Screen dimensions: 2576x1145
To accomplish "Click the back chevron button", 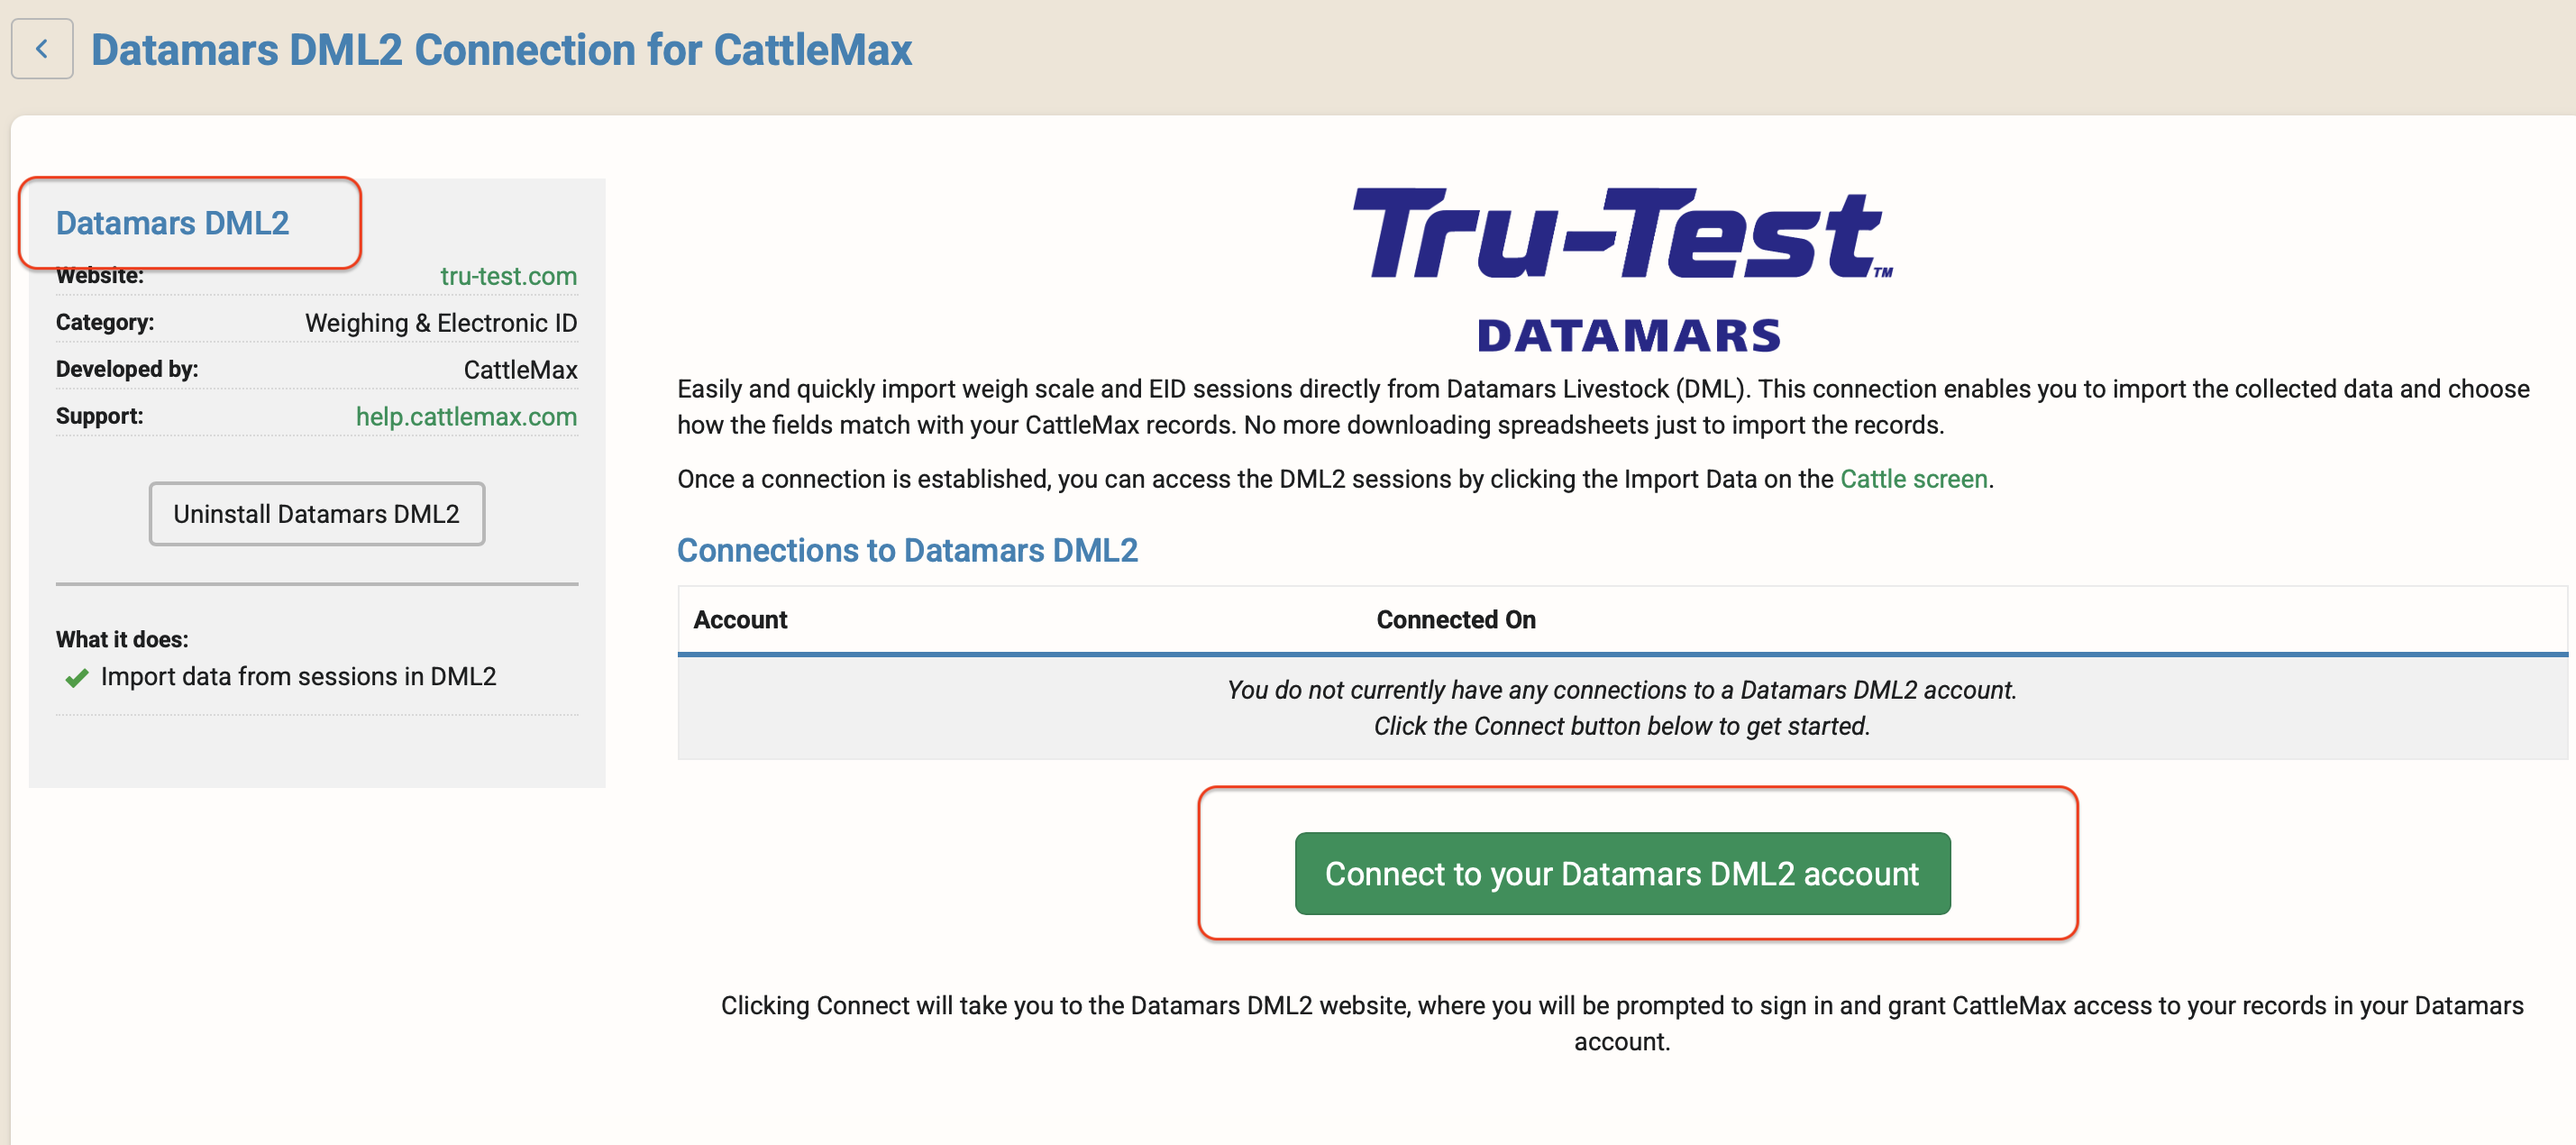I will click(42, 49).
